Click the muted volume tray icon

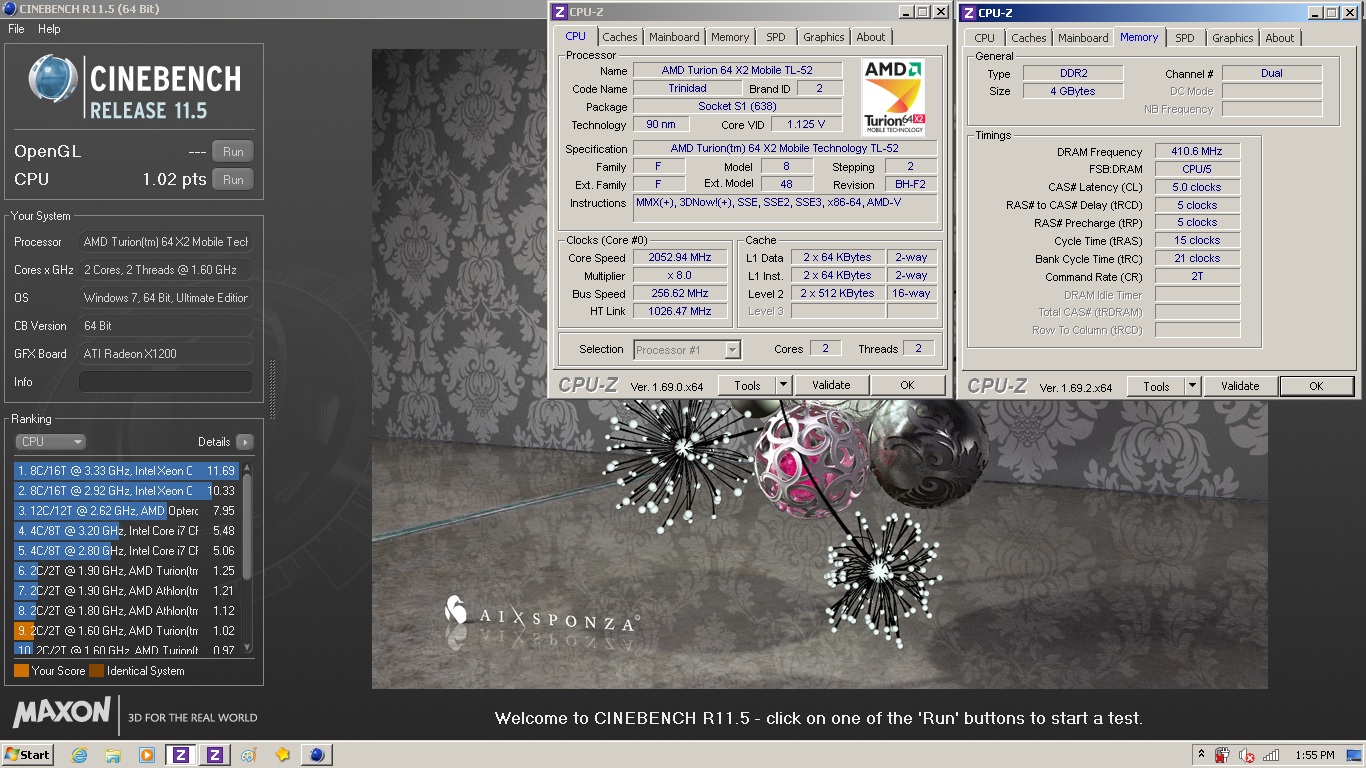tap(1246, 755)
